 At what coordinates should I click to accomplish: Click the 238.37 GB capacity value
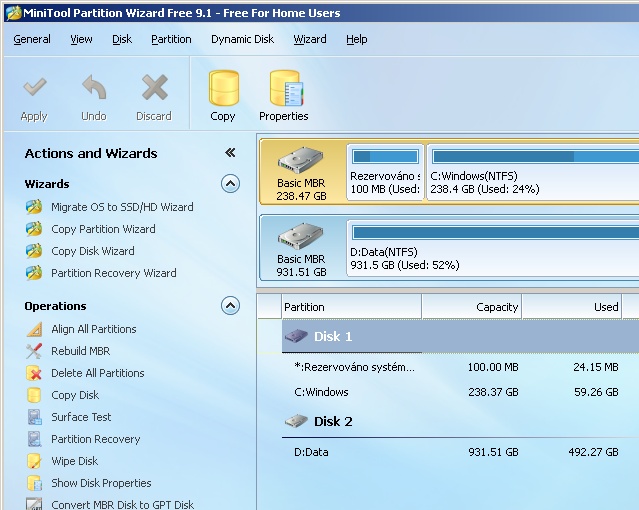pyautogui.click(x=493, y=392)
